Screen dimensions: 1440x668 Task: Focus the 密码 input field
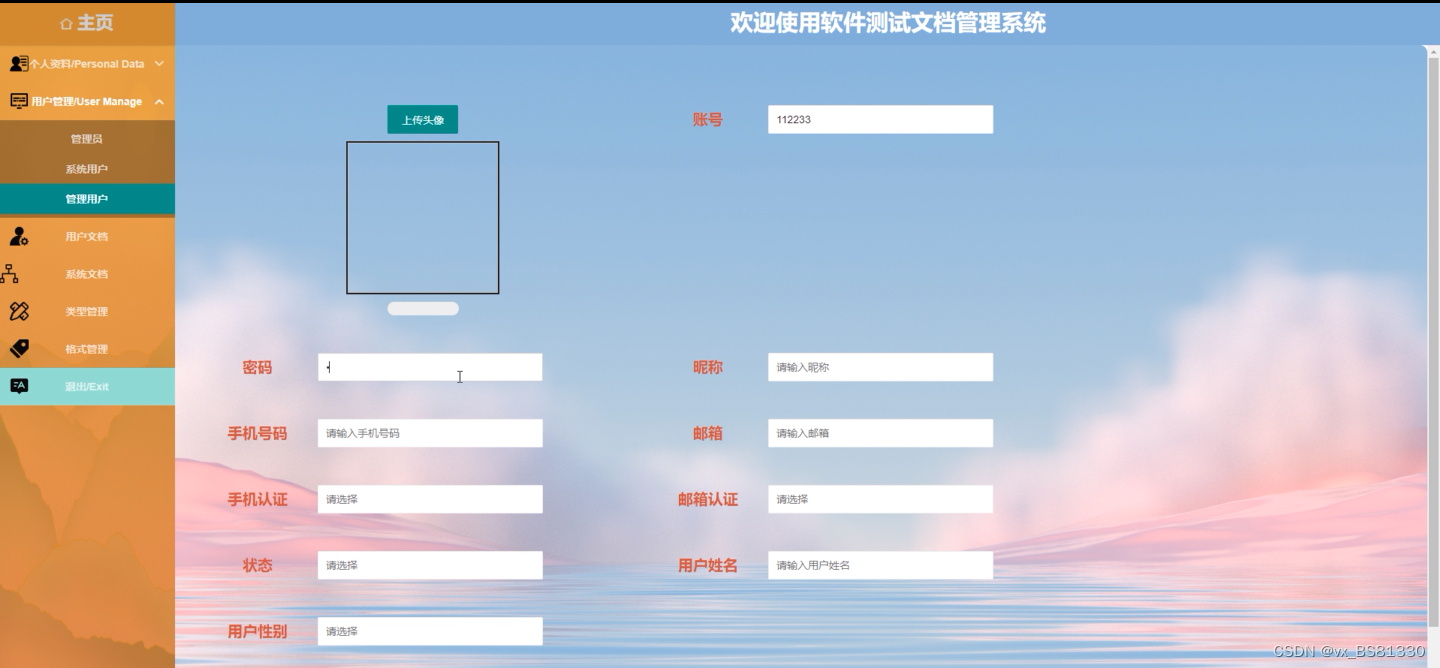[x=430, y=367]
